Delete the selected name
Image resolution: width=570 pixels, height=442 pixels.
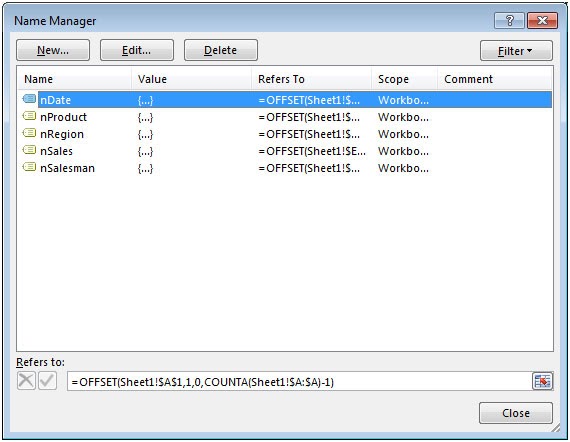[221, 50]
